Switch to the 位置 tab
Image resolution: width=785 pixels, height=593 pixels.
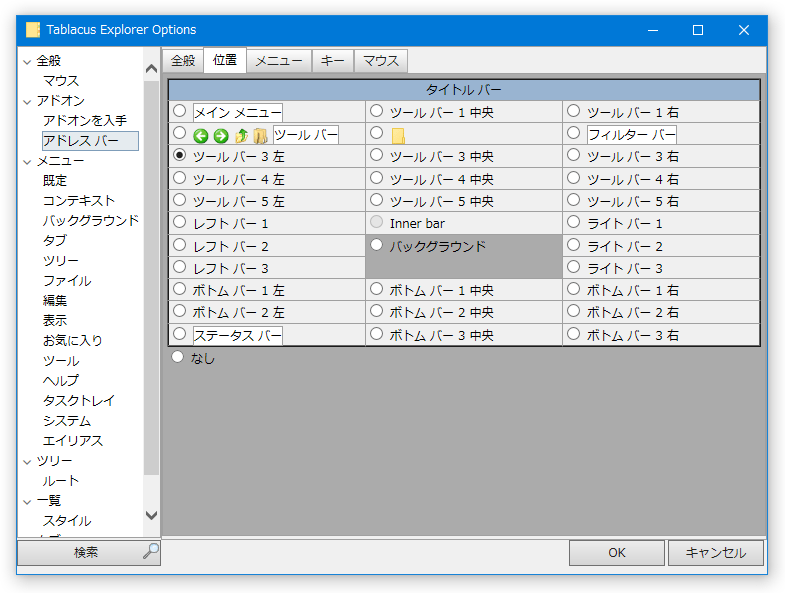coord(225,60)
